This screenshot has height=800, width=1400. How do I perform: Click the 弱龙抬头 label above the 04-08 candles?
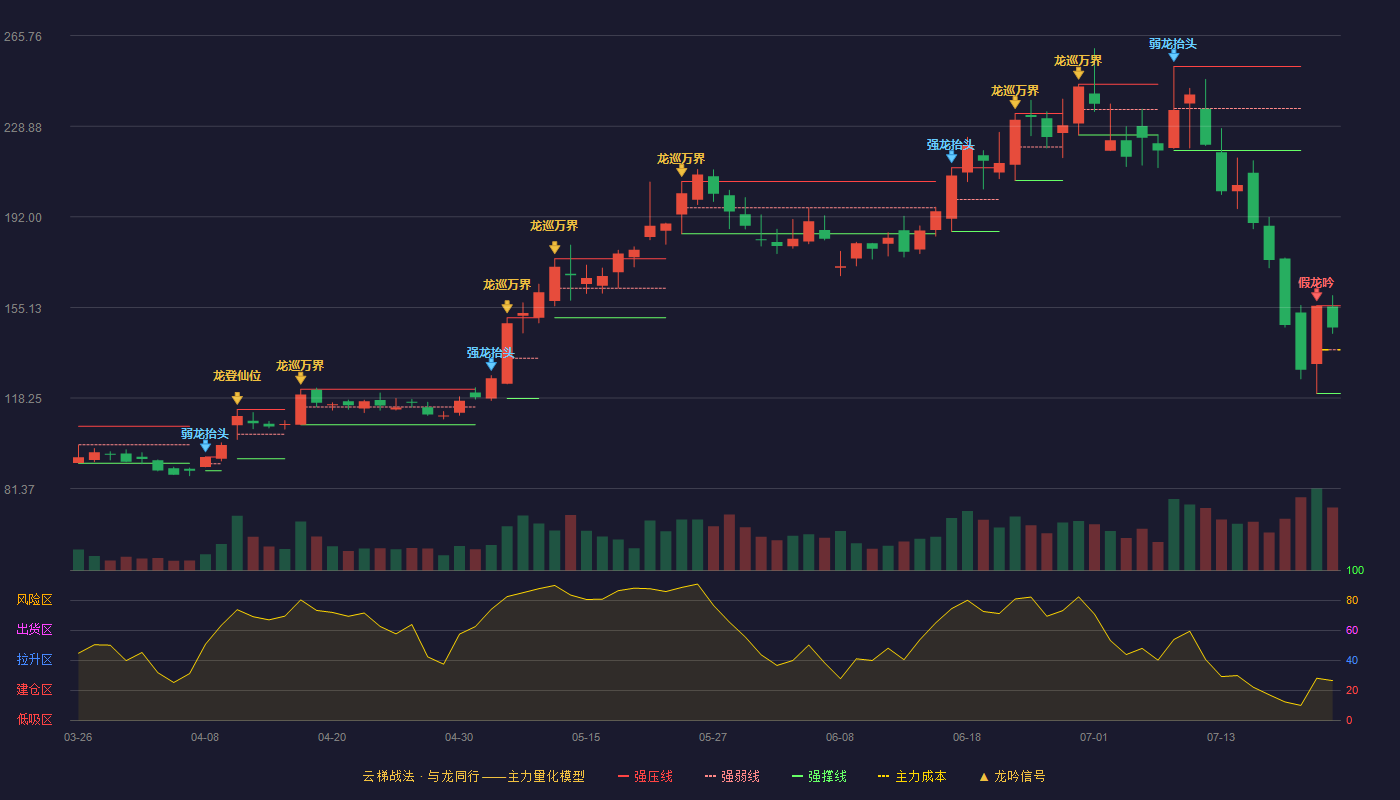(x=205, y=434)
